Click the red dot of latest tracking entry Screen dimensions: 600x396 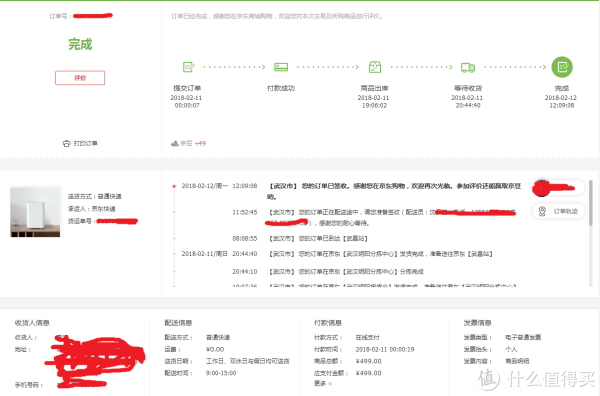[174, 186]
